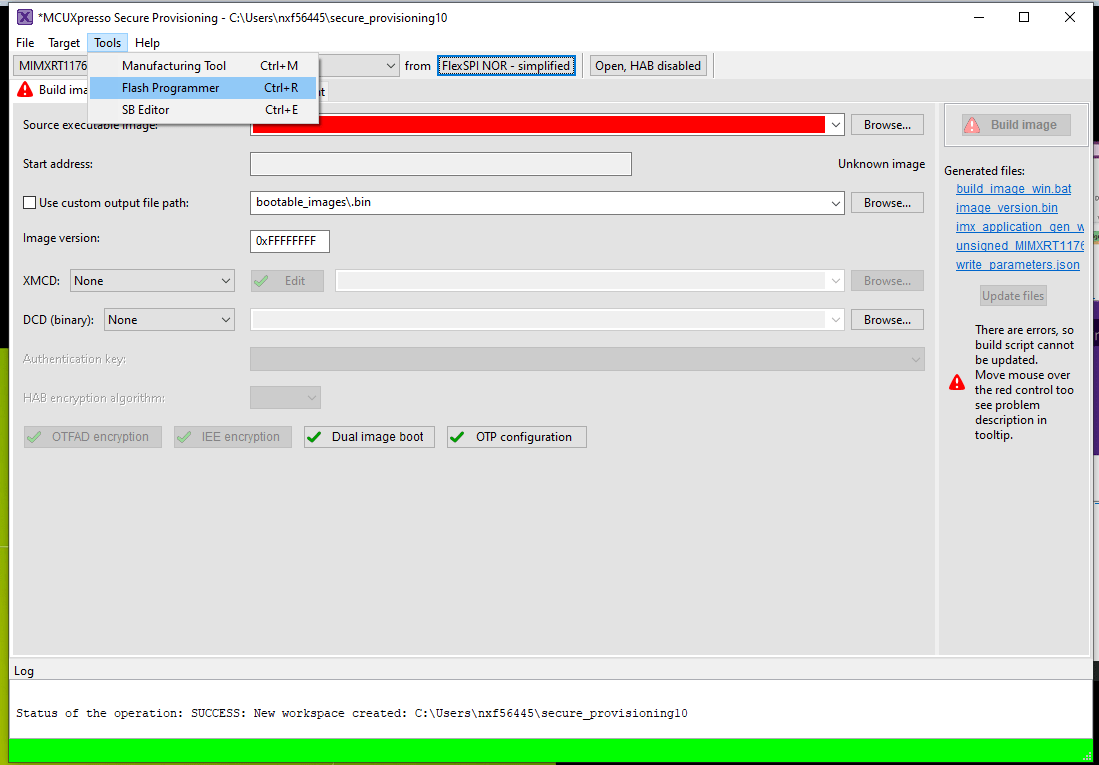This screenshot has height=765, width=1099.
Task: Expand the Source executable image dropdown
Action: point(835,124)
